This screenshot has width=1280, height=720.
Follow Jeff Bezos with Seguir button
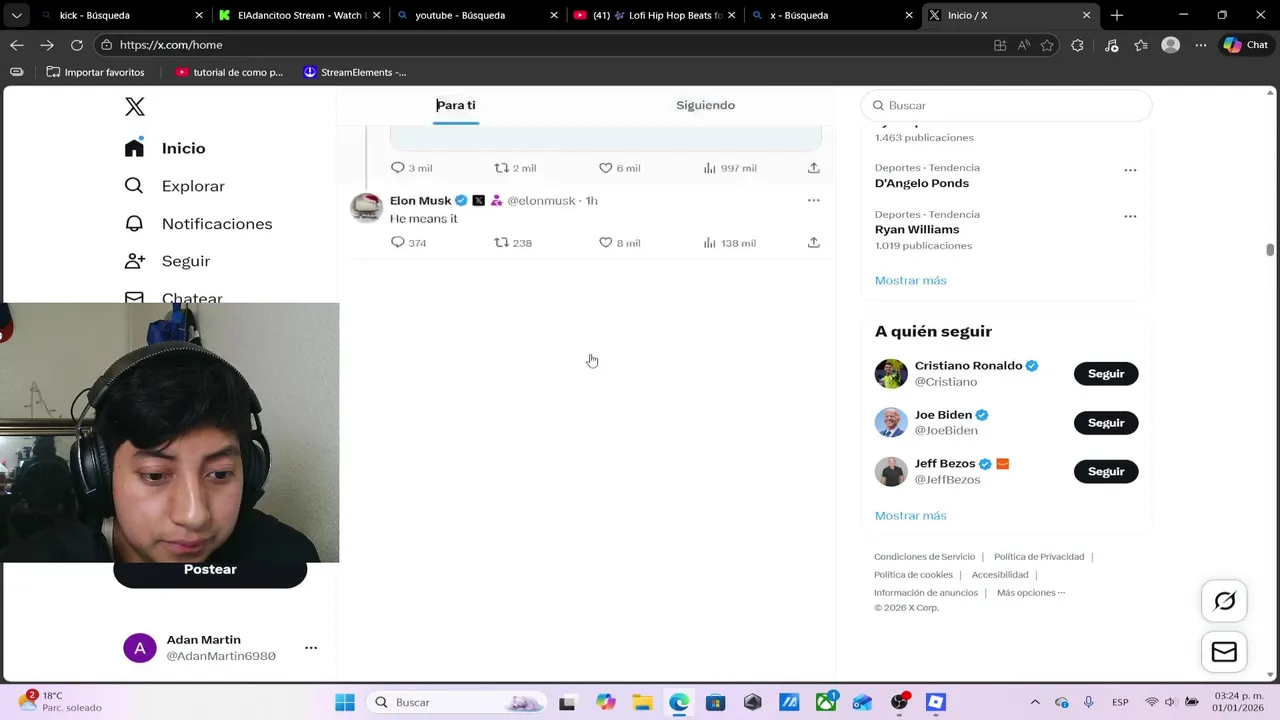click(x=1106, y=472)
